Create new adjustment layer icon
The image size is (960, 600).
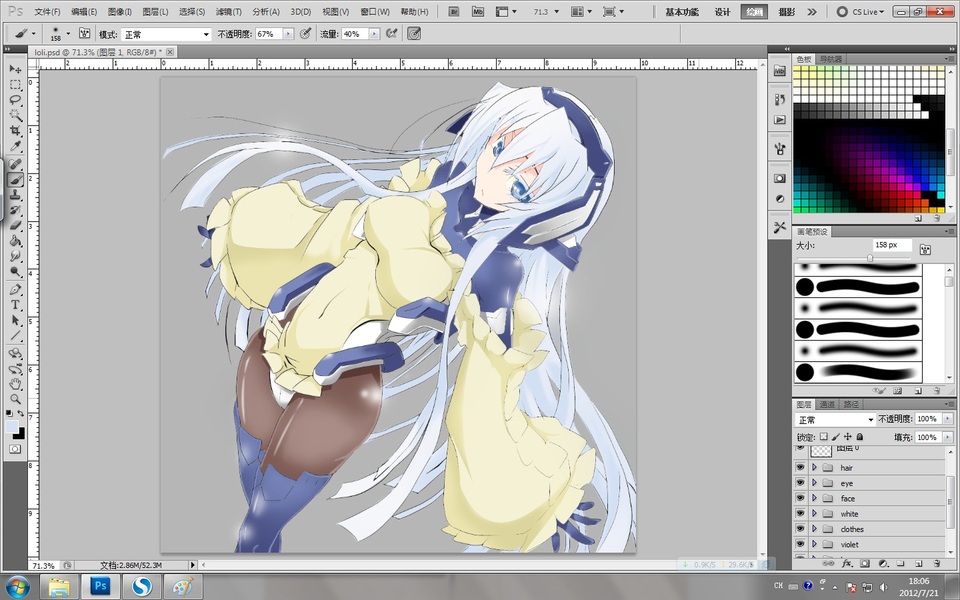(883, 563)
